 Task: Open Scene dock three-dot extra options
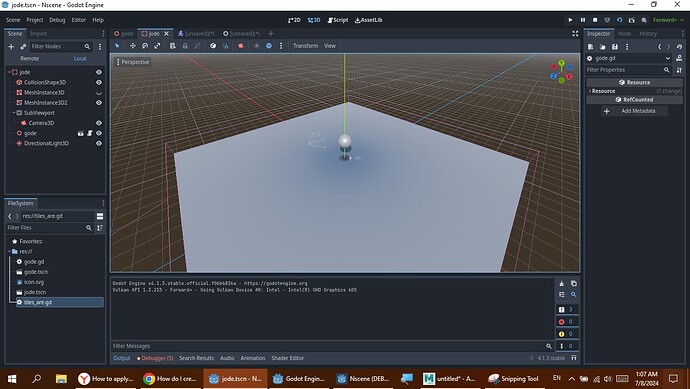[x=100, y=47]
